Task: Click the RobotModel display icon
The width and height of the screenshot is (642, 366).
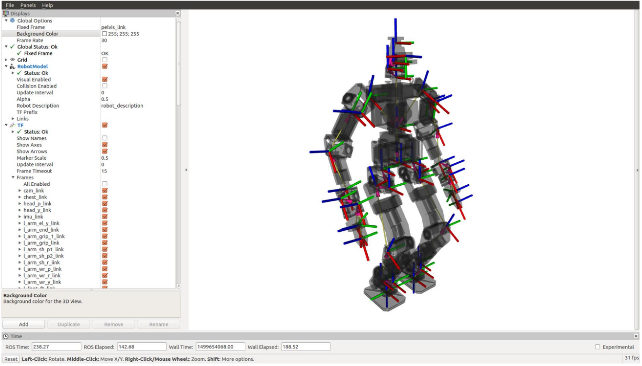Action: 13,66
